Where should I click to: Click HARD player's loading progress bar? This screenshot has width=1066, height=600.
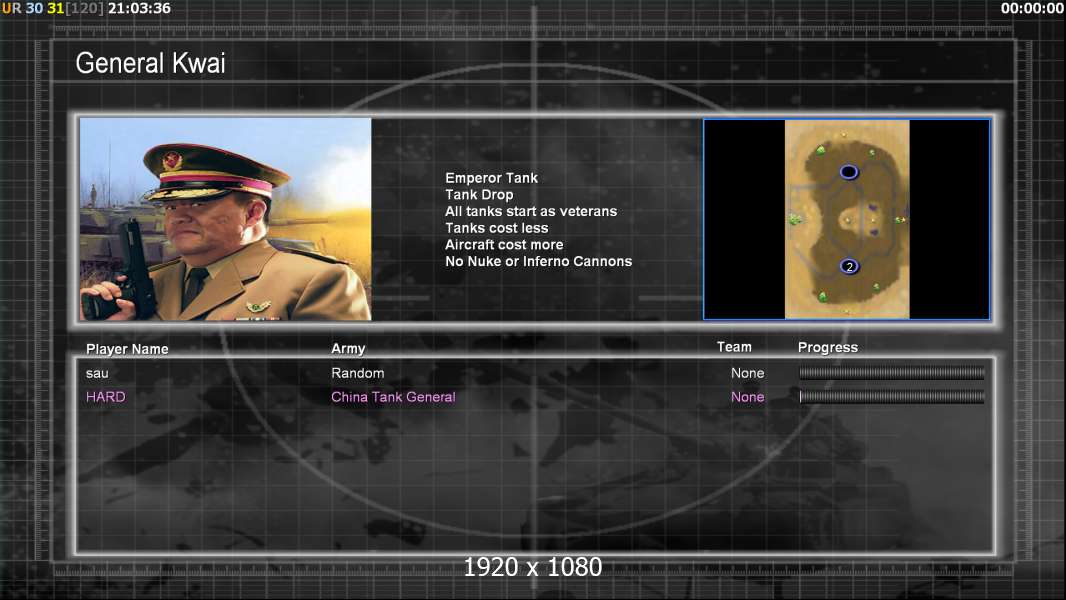click(x=892, y=396)
